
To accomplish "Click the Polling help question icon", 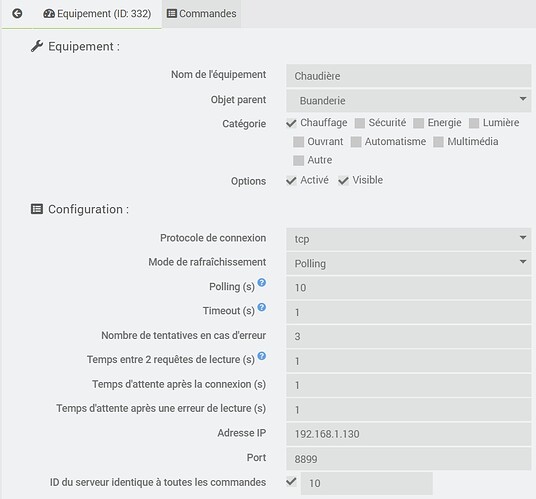I will click(262, 283).
